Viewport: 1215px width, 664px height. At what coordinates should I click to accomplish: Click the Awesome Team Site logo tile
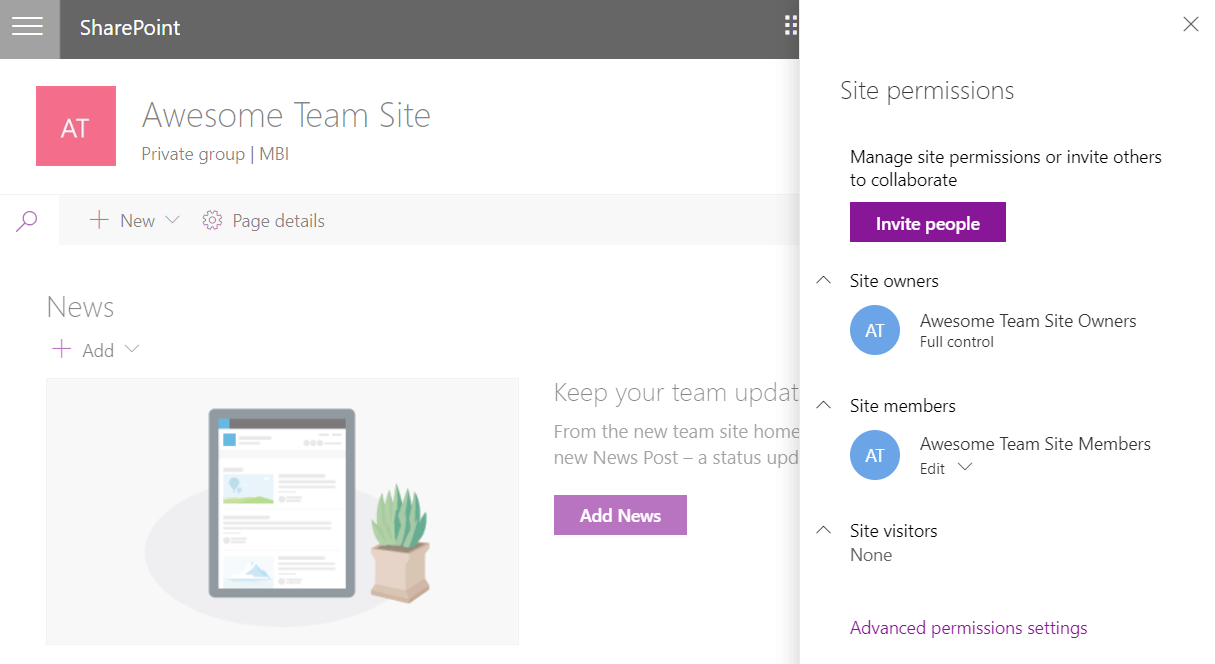point(76,126)
